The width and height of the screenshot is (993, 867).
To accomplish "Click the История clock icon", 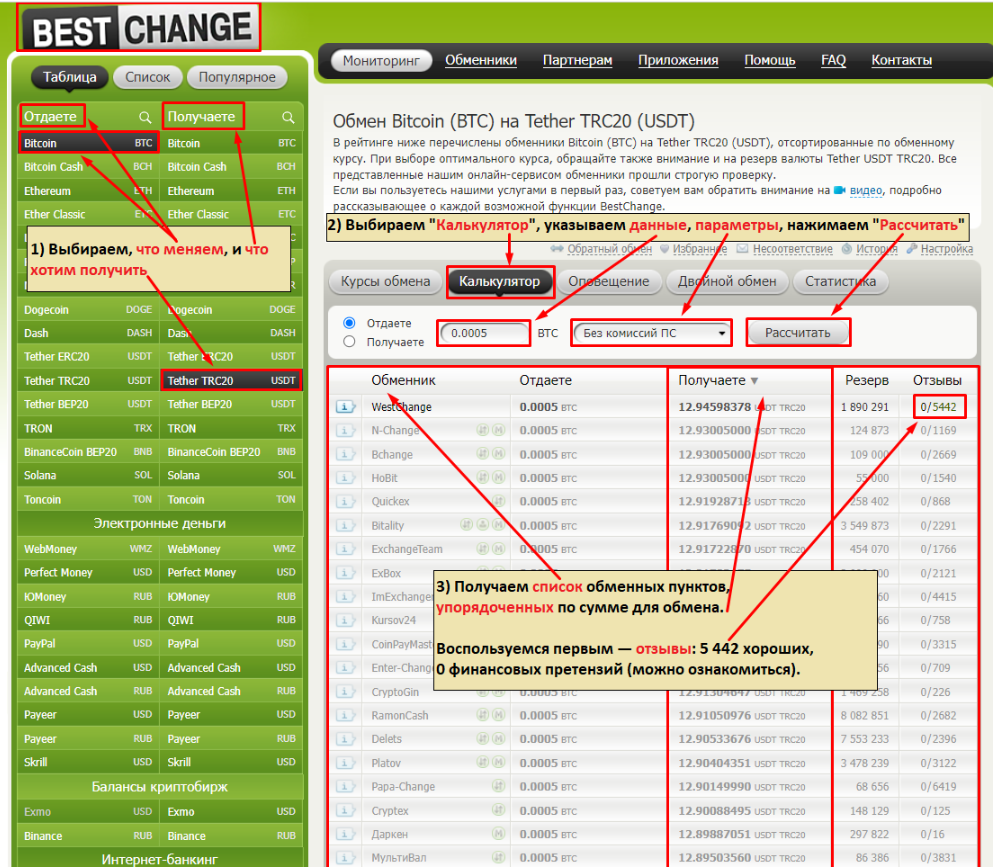I will [847, 249].
